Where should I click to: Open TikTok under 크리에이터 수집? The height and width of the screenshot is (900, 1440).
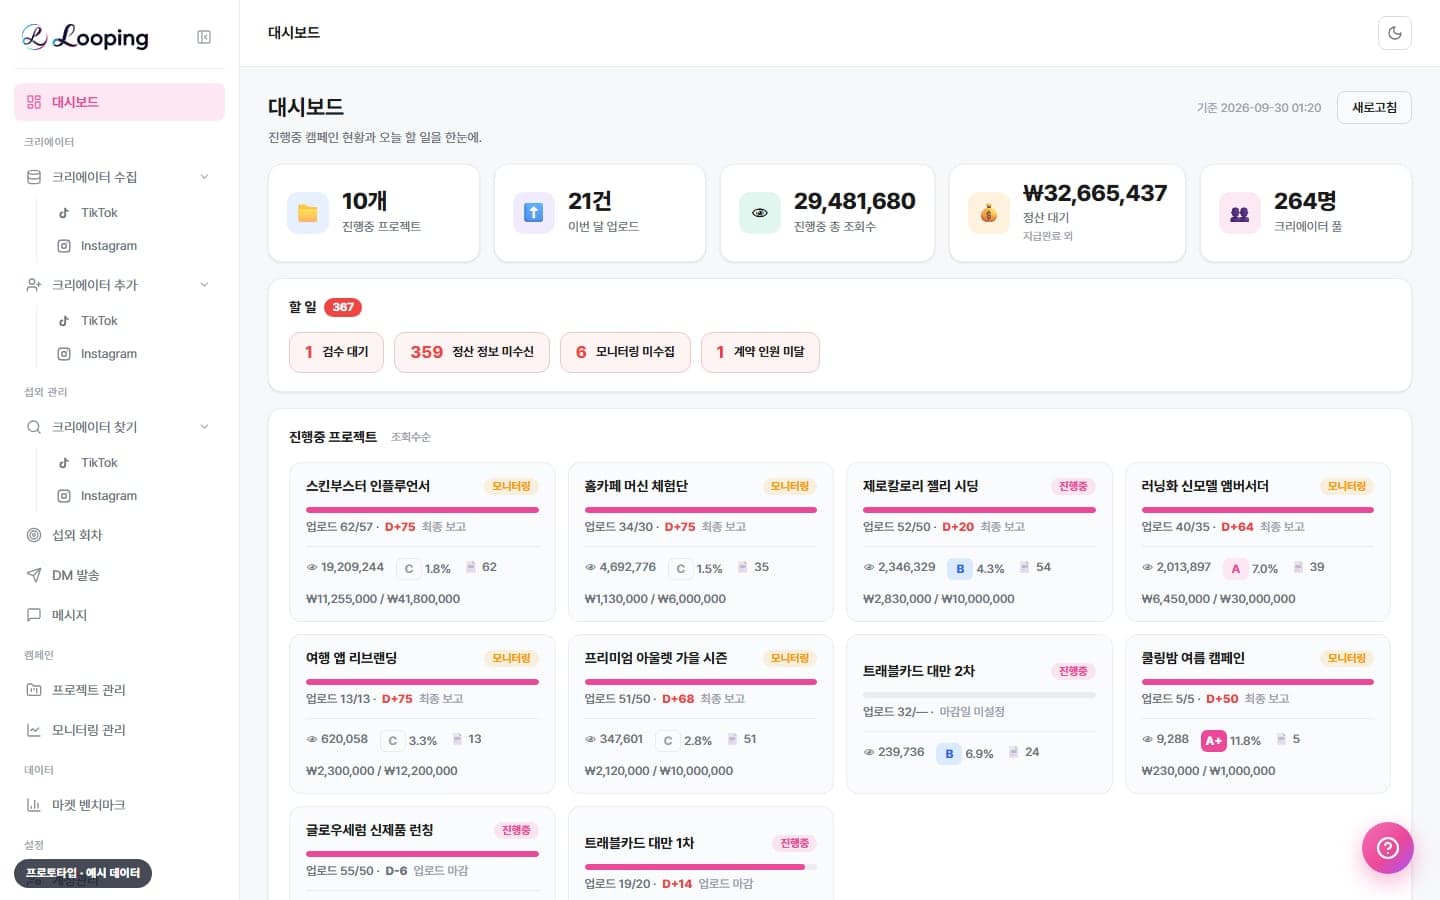[135, 213]
